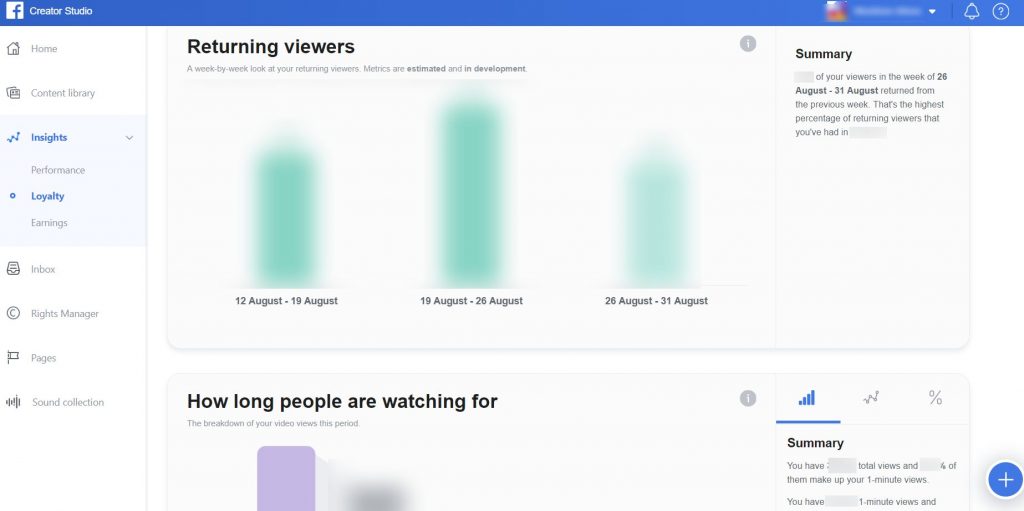
Task: Select the bar chart summary tab
Action: click(x=807, y=398)
